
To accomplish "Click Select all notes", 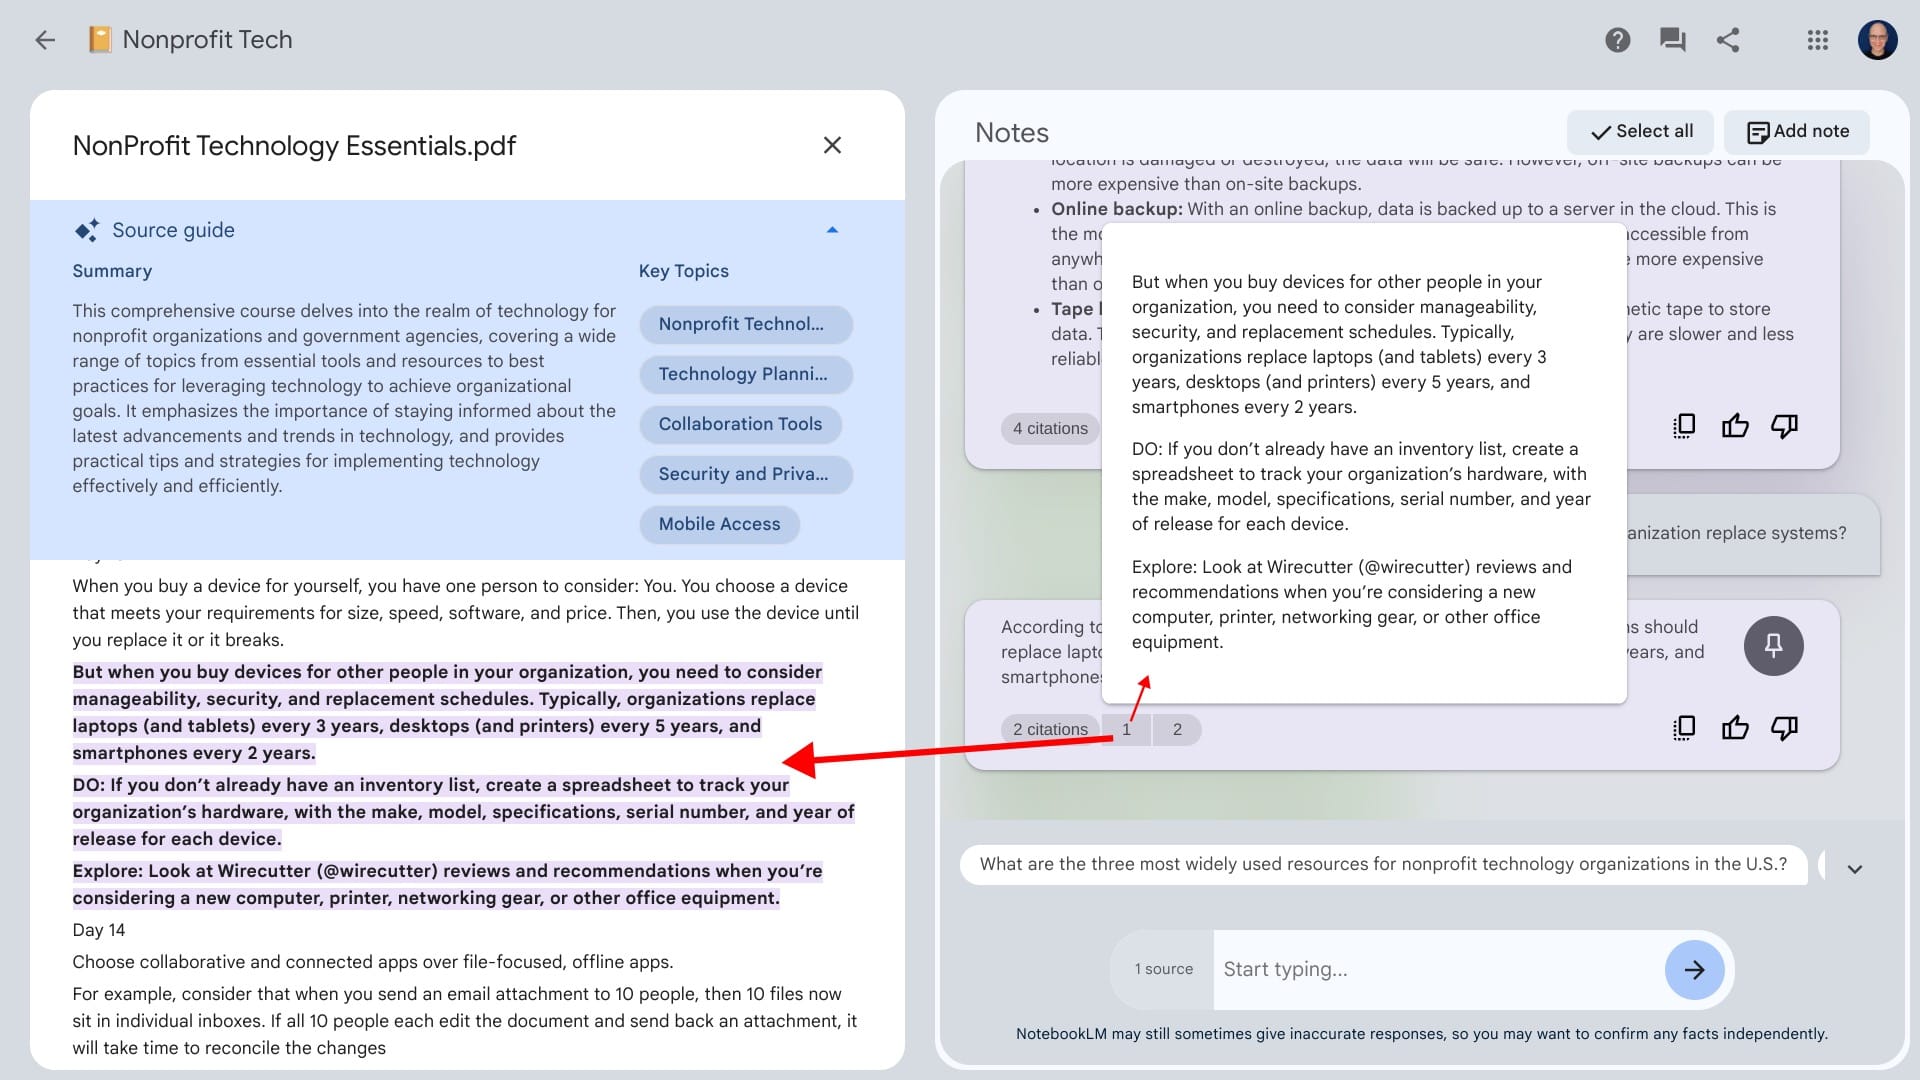I will (x=1641, y=132).
